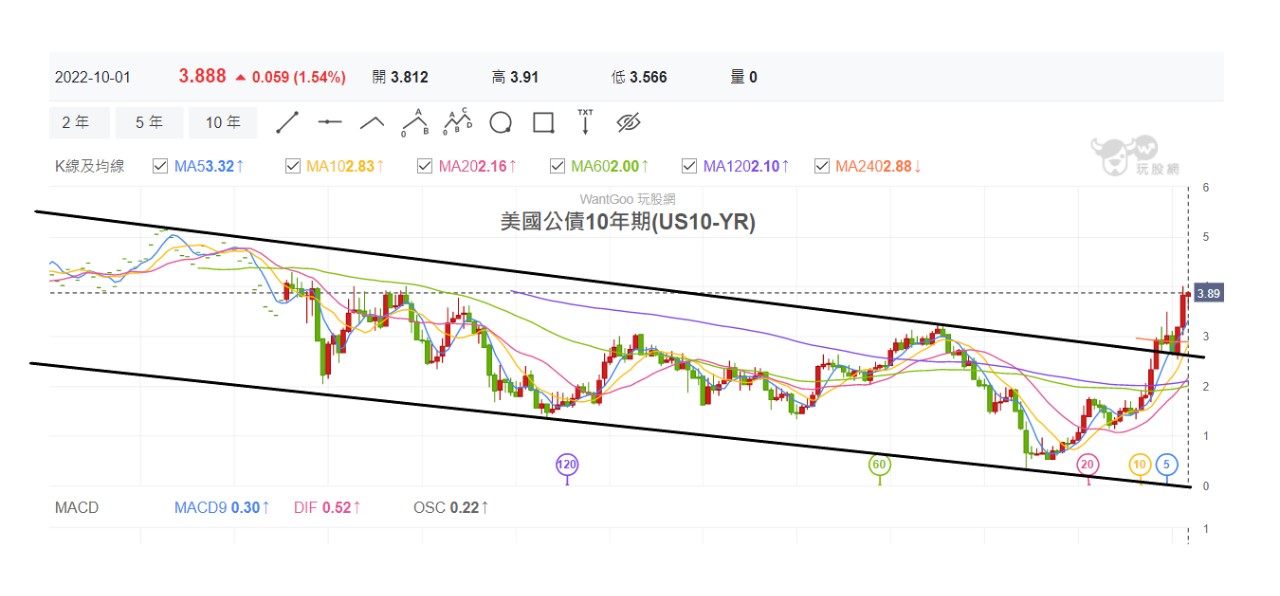This screenshot has width=1280, height=596.
Task: Select the TXT text annotation tool
Action: tap(585, 123)
